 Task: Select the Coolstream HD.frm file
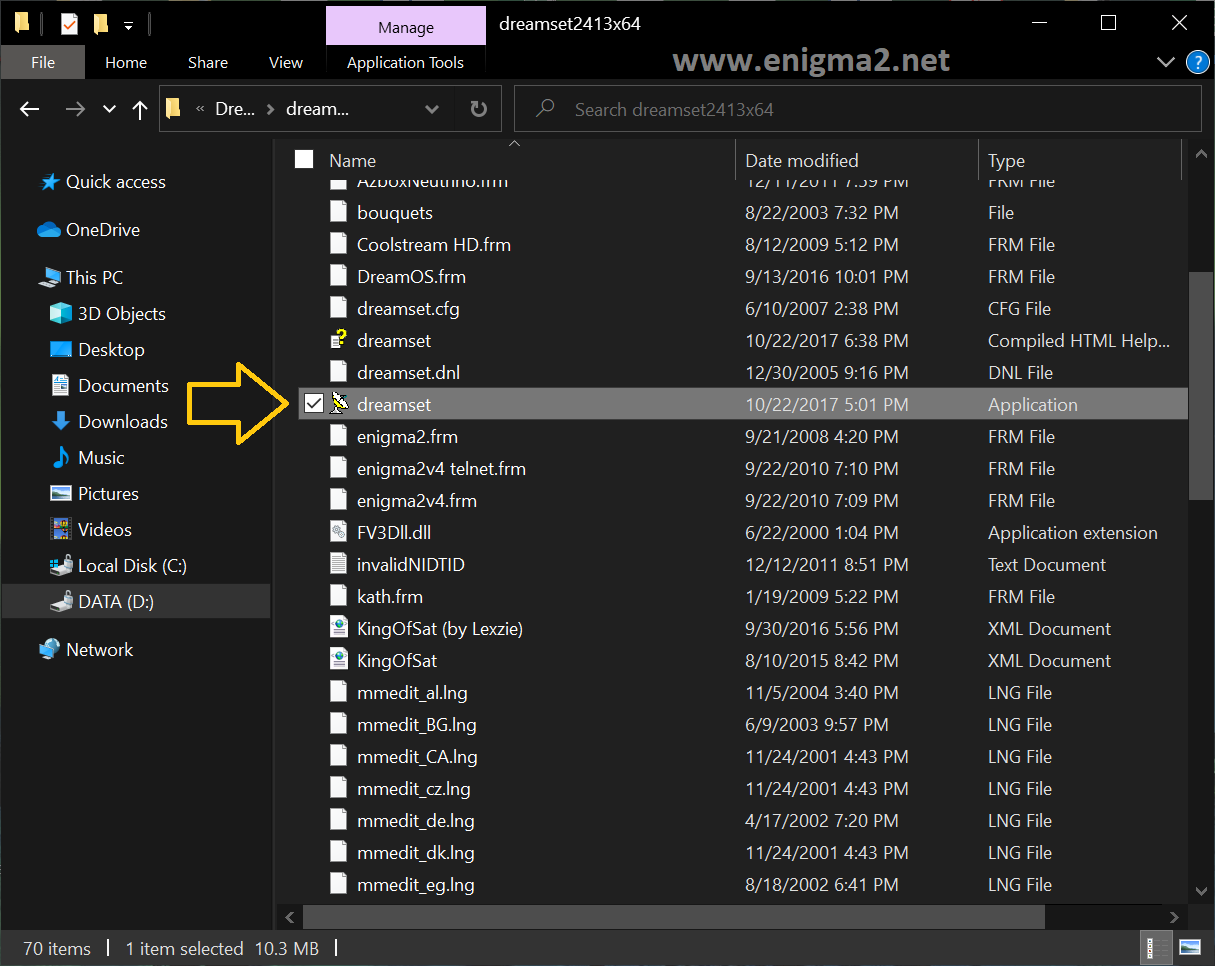434,244
